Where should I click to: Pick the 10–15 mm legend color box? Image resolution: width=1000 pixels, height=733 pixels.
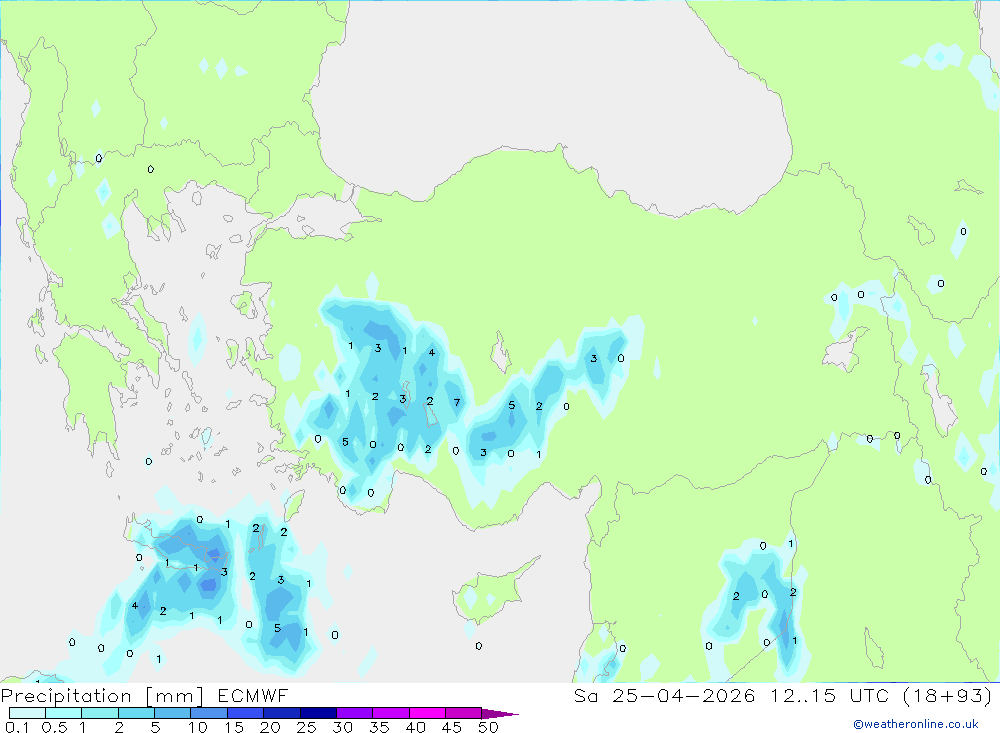pos(209,713)
